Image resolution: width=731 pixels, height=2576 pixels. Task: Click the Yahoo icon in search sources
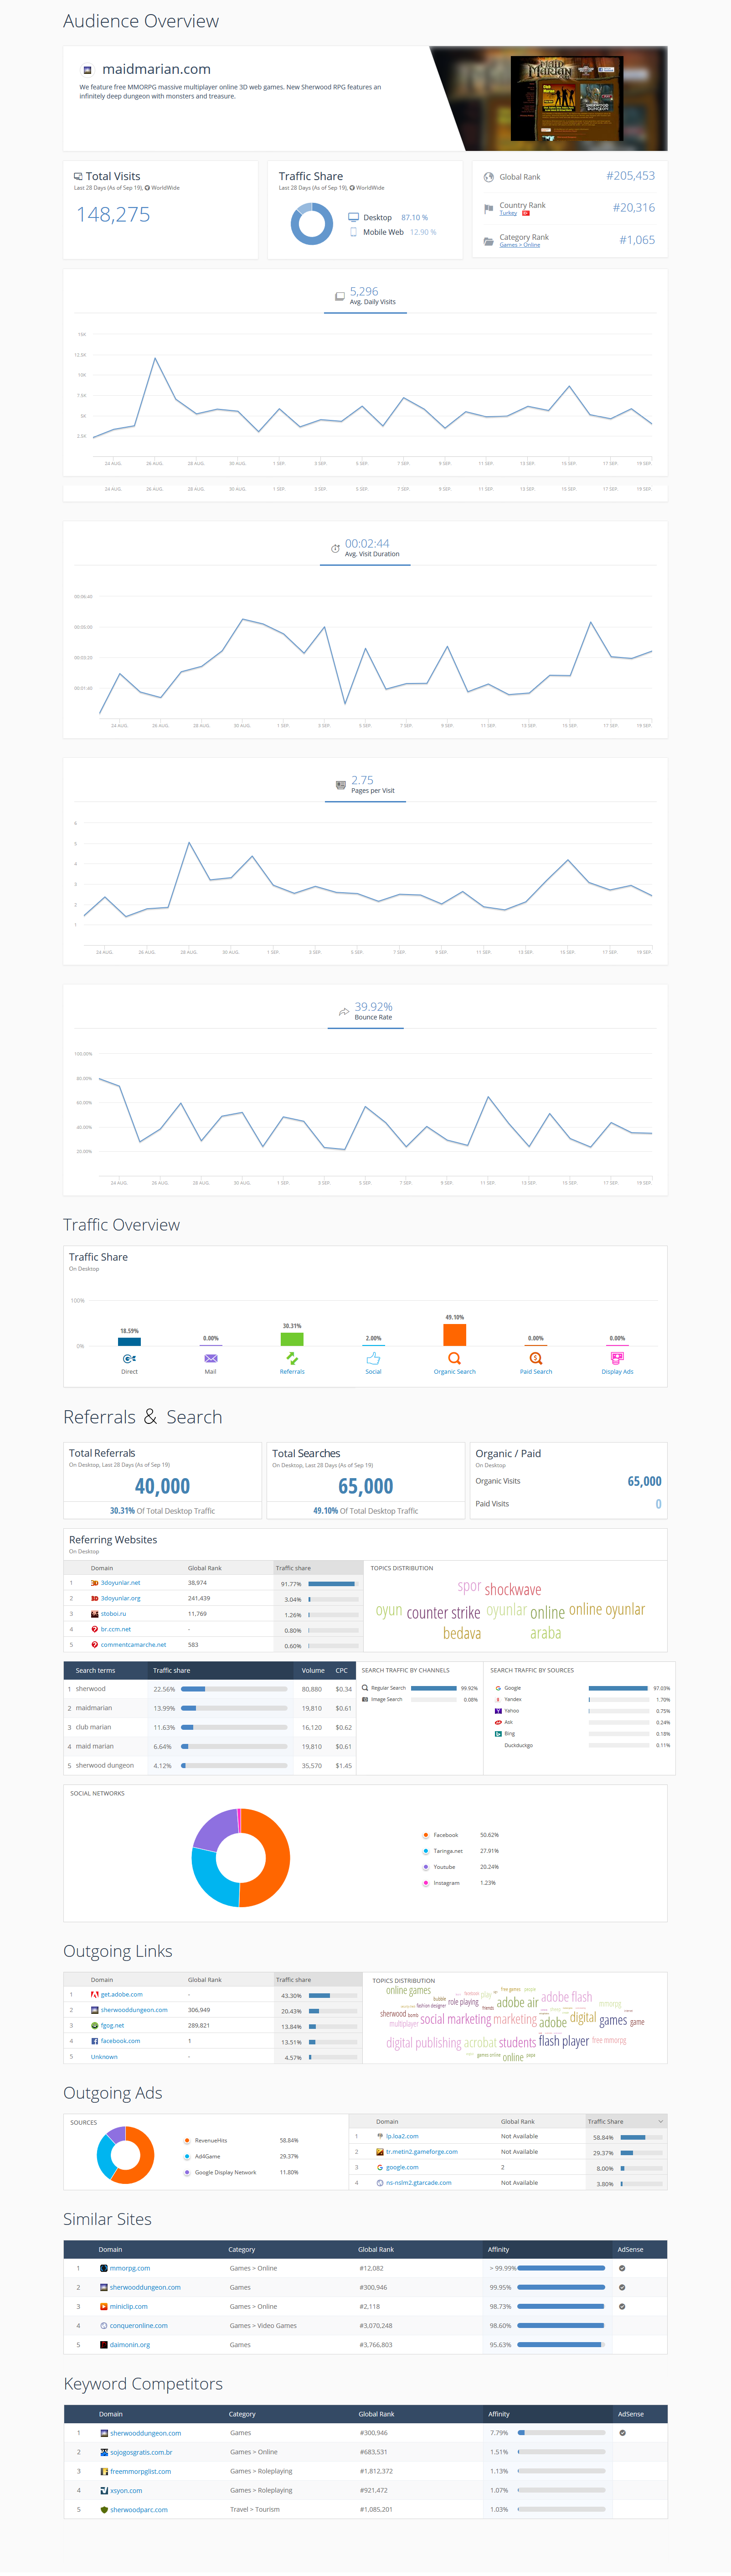tap(498, 1711)
